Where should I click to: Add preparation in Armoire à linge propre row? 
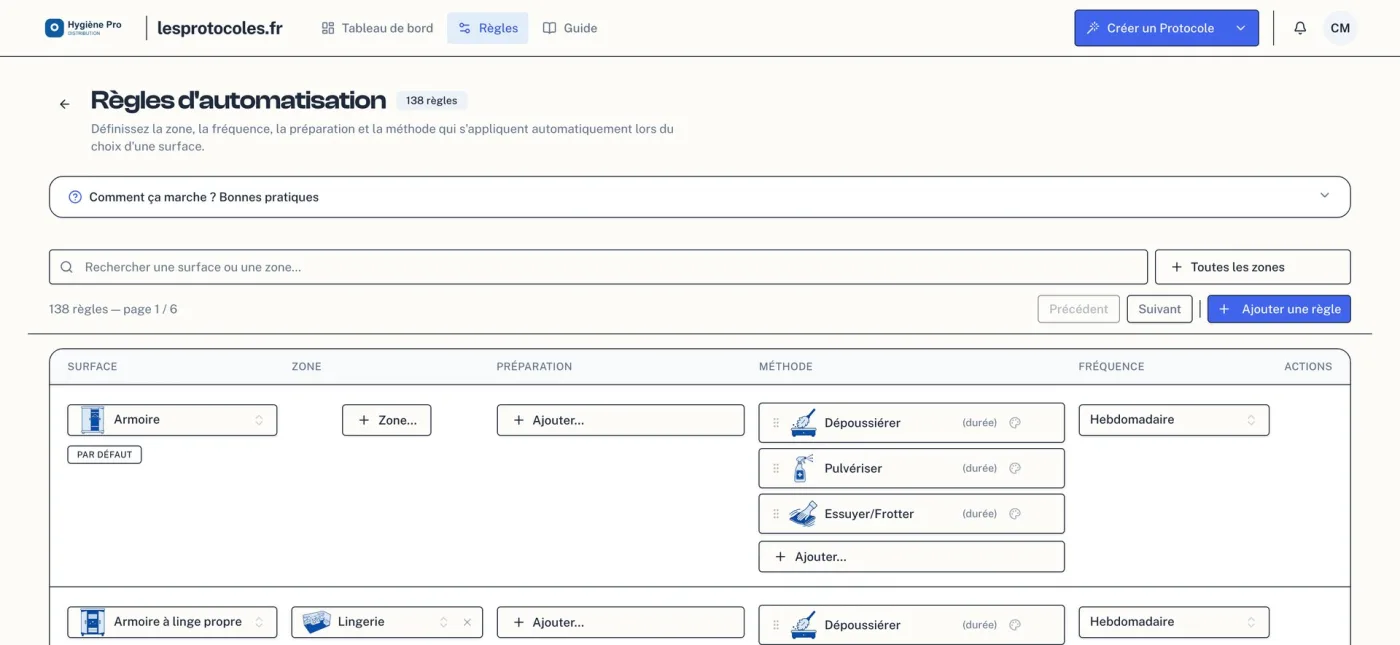click(621, 622)
